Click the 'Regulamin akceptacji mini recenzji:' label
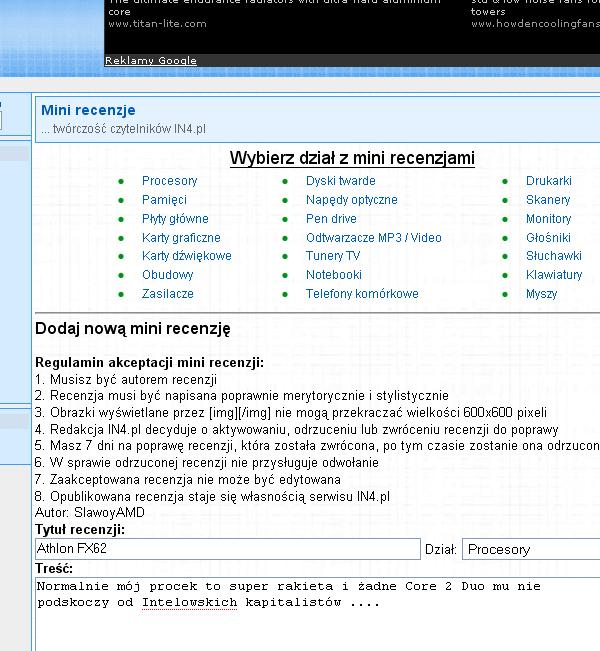 coord(149,362)
